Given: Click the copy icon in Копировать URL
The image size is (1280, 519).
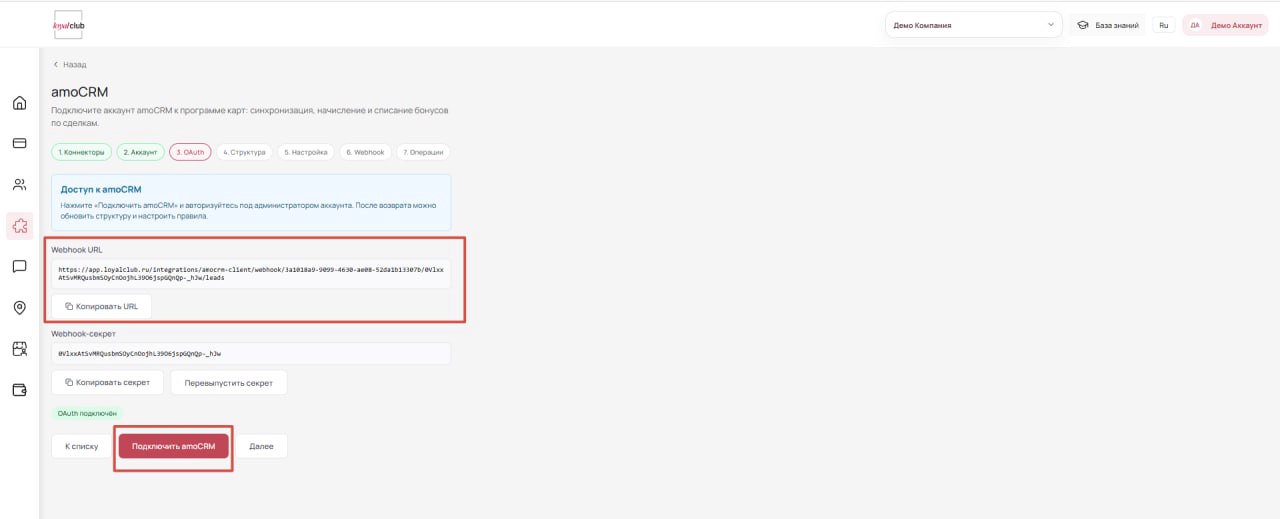Looking at the screenshot, I should (69, 306).
